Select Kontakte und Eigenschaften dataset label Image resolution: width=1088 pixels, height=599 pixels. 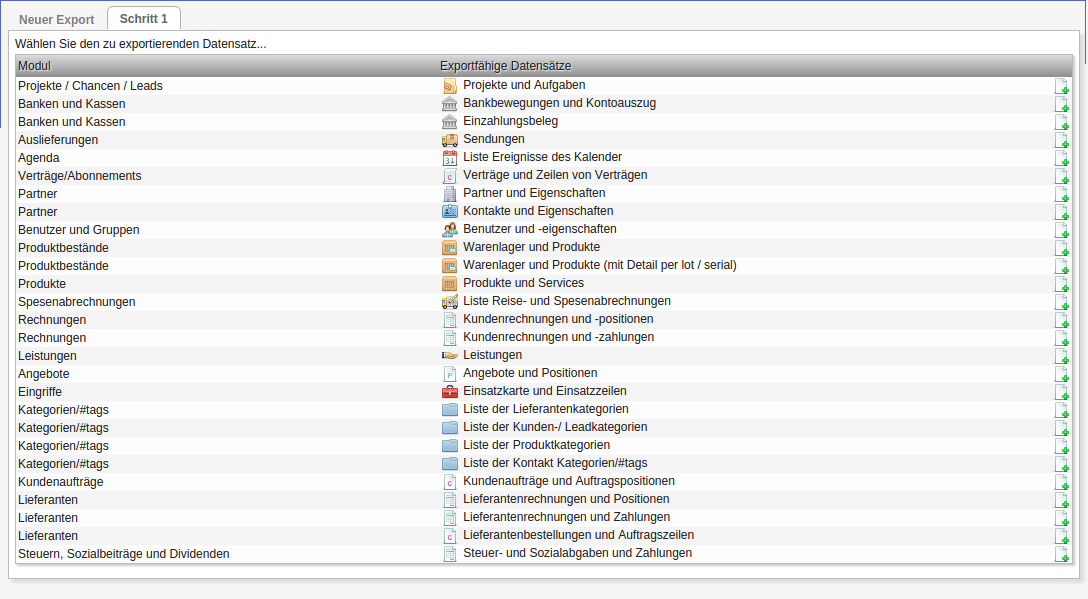[x=538, y=211]
